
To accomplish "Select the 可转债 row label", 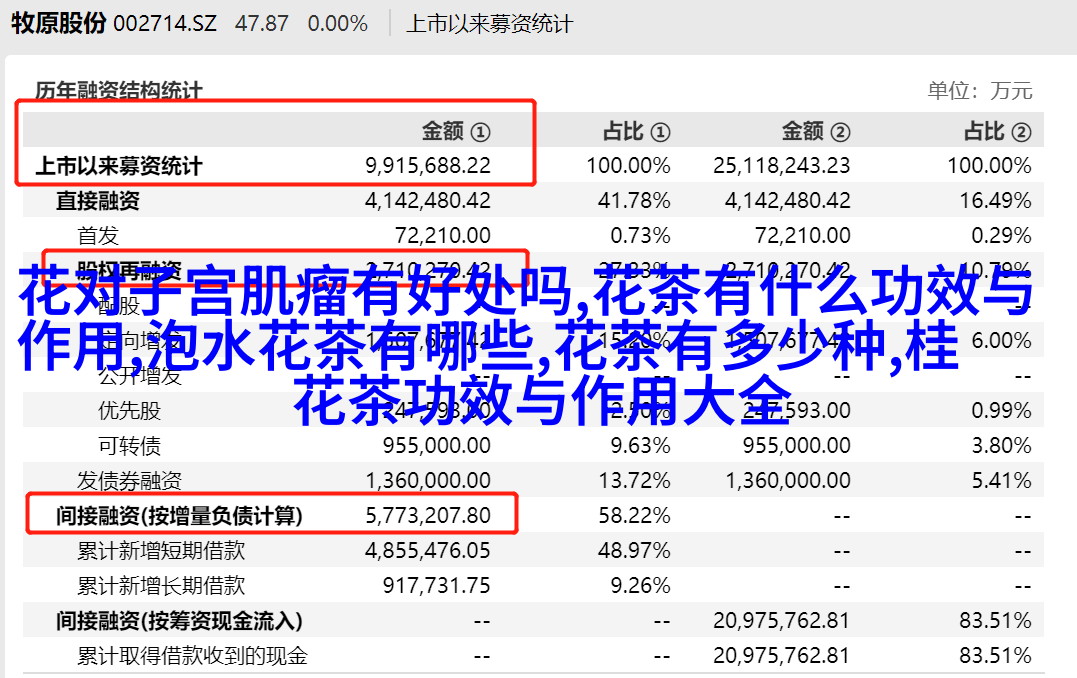I will tap(128, 446).
